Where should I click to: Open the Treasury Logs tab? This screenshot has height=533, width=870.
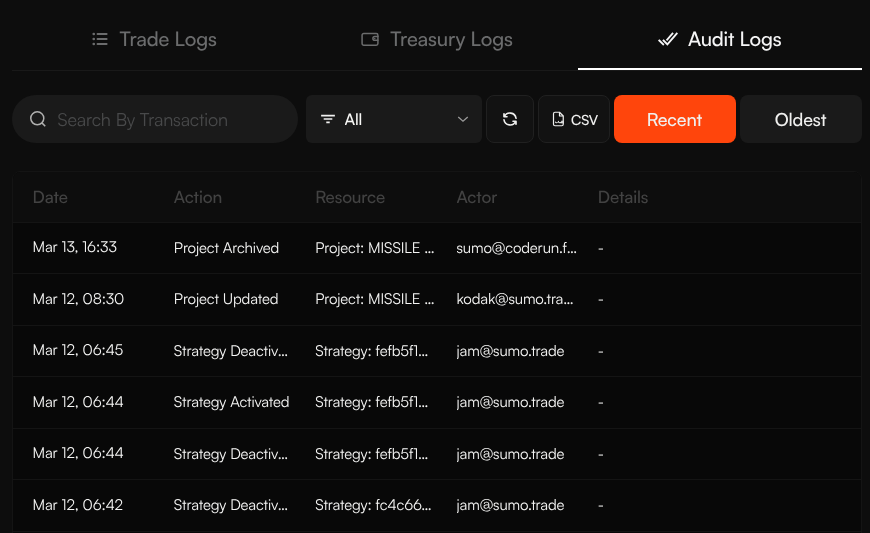437,40
